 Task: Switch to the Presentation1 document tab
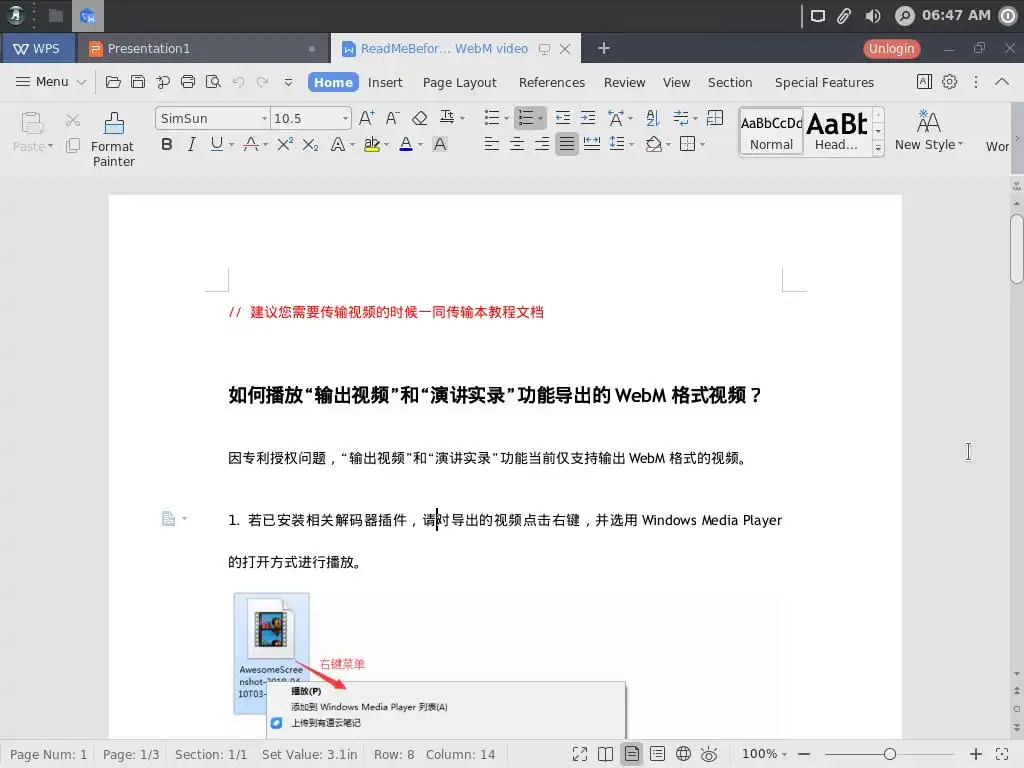202,48
